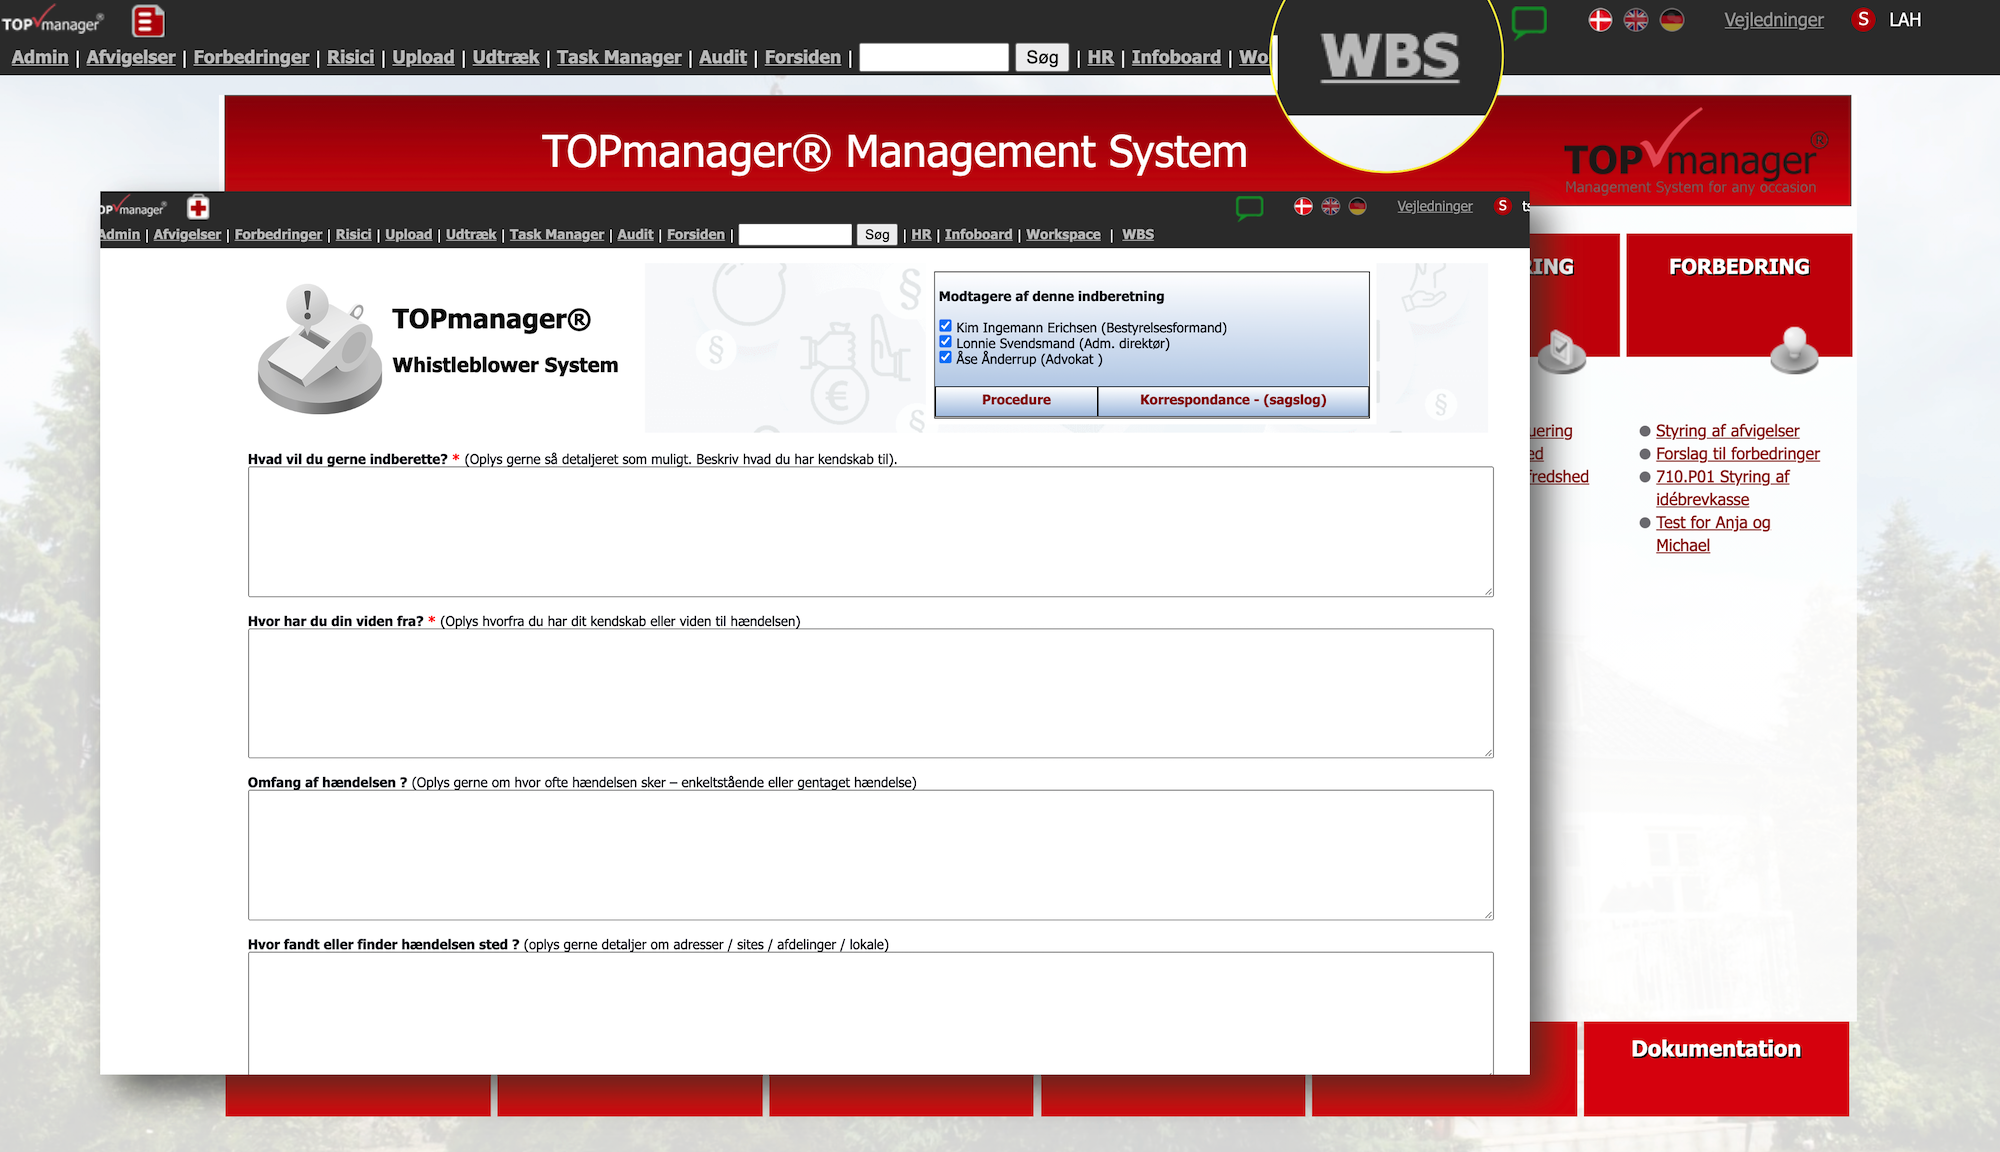2000x1152 pixels.
Task: Open Upload in main top menu
Action: [423, 57]
